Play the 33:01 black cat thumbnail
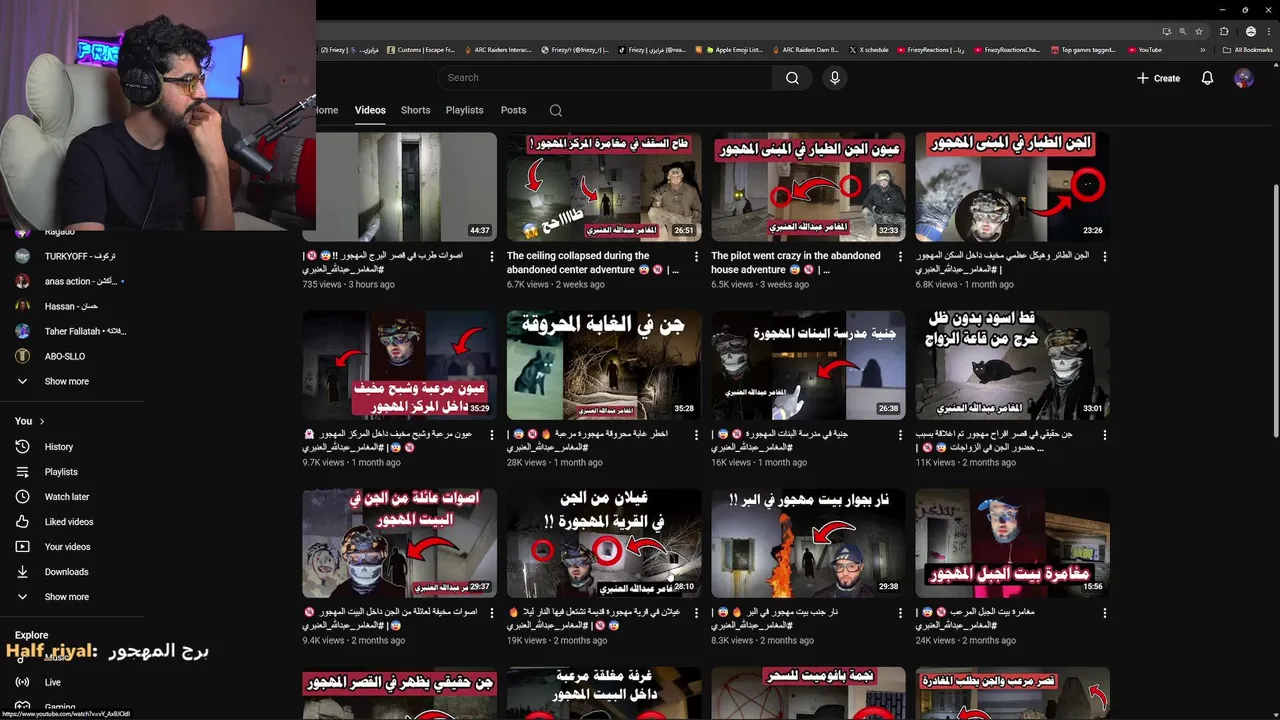The width and height of the screenshot is (1280, 720). [1012, 365]
